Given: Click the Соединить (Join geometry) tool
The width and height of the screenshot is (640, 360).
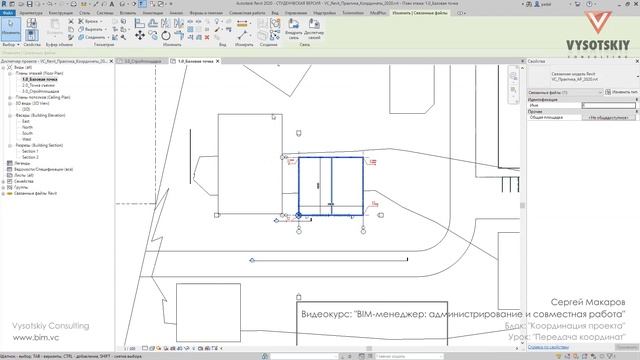Looking at the screenshot, I should point(93,37).
